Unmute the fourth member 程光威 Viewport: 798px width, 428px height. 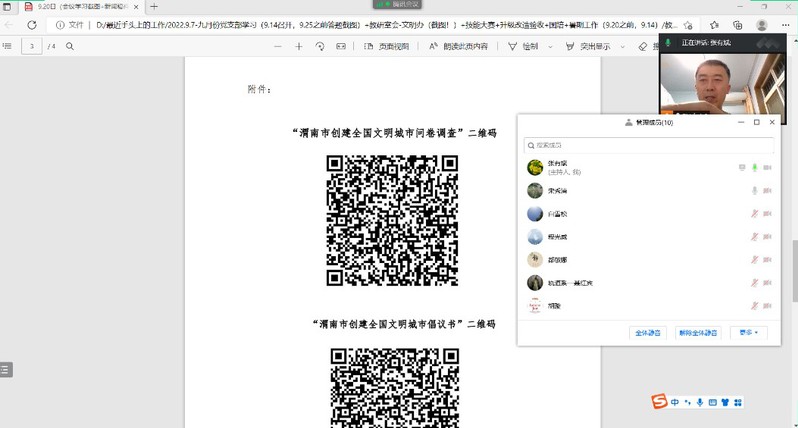click(x=755, y=237)
